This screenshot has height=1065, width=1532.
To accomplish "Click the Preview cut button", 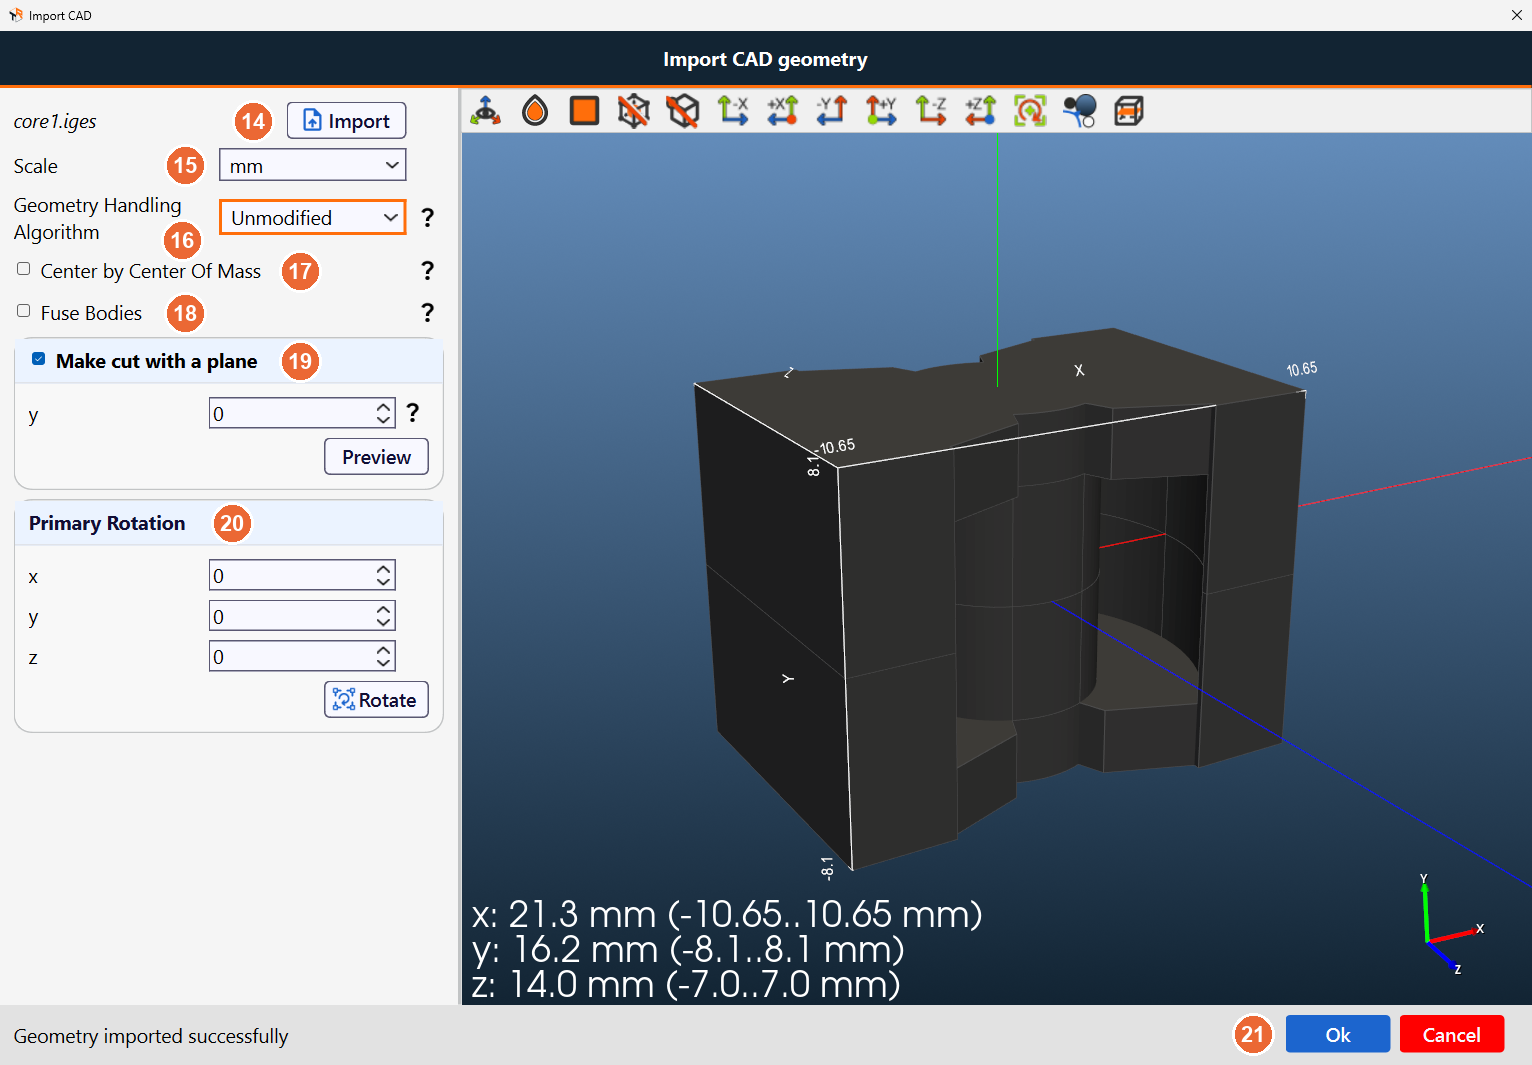I will pos(376,457).
